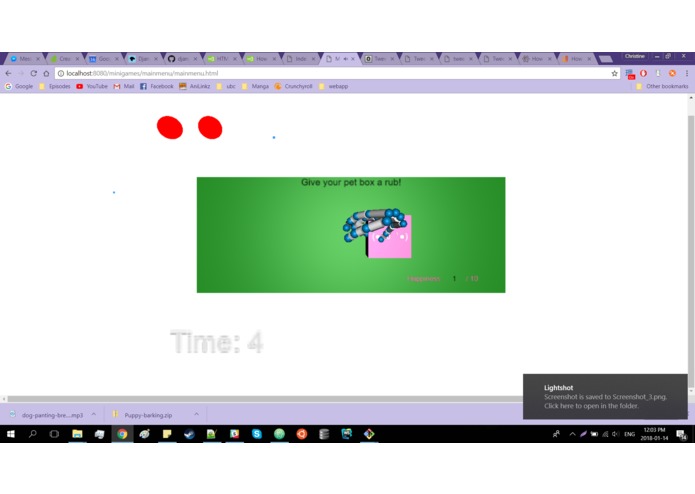Click the Chrome taskbar icon

pyautogui.click(x=122, y=434)
